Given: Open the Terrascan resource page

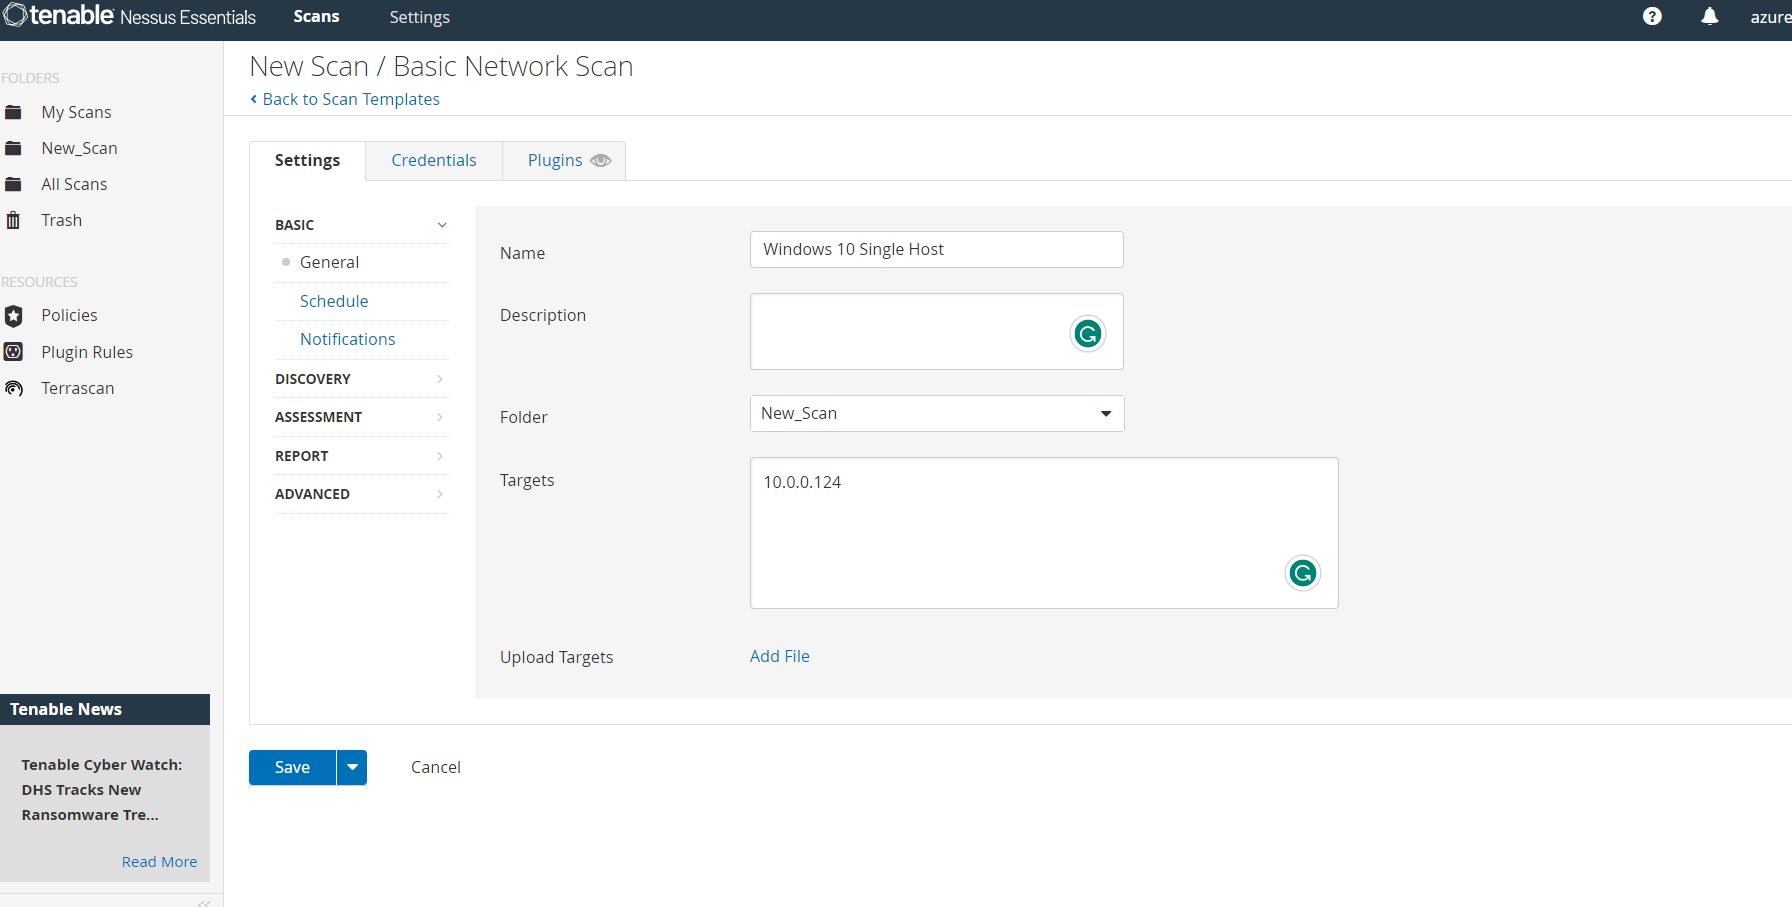Looking at the screenshot, I should tap(77, 388).
